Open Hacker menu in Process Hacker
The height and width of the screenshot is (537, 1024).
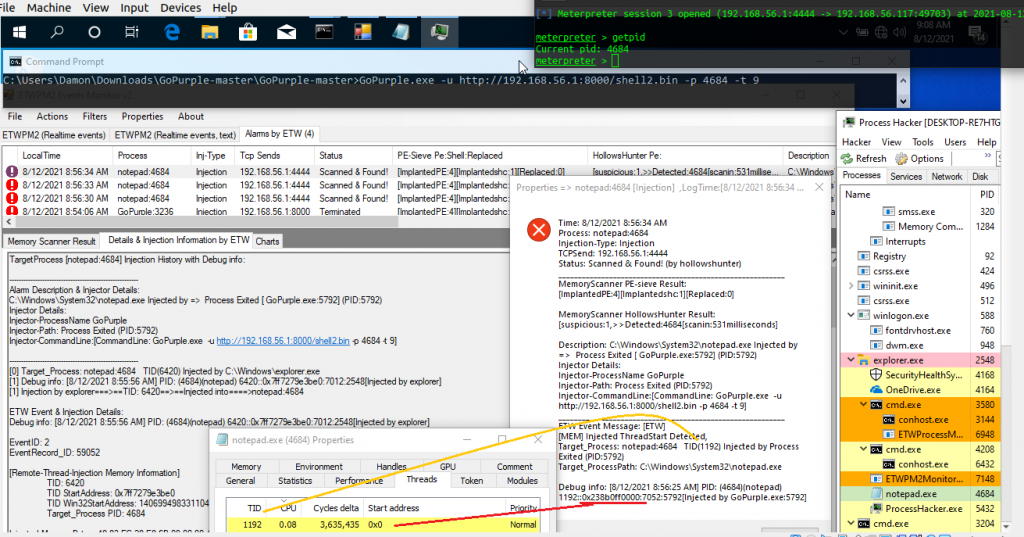pos(856,142)
